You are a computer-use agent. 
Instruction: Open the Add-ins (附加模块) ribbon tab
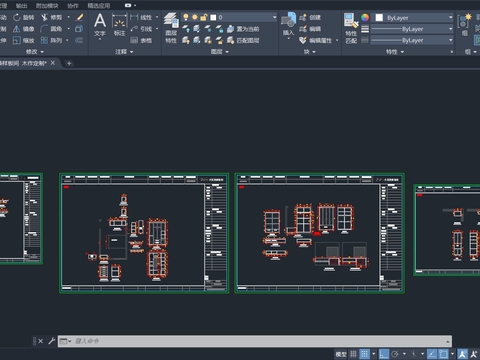coord(47,5)
